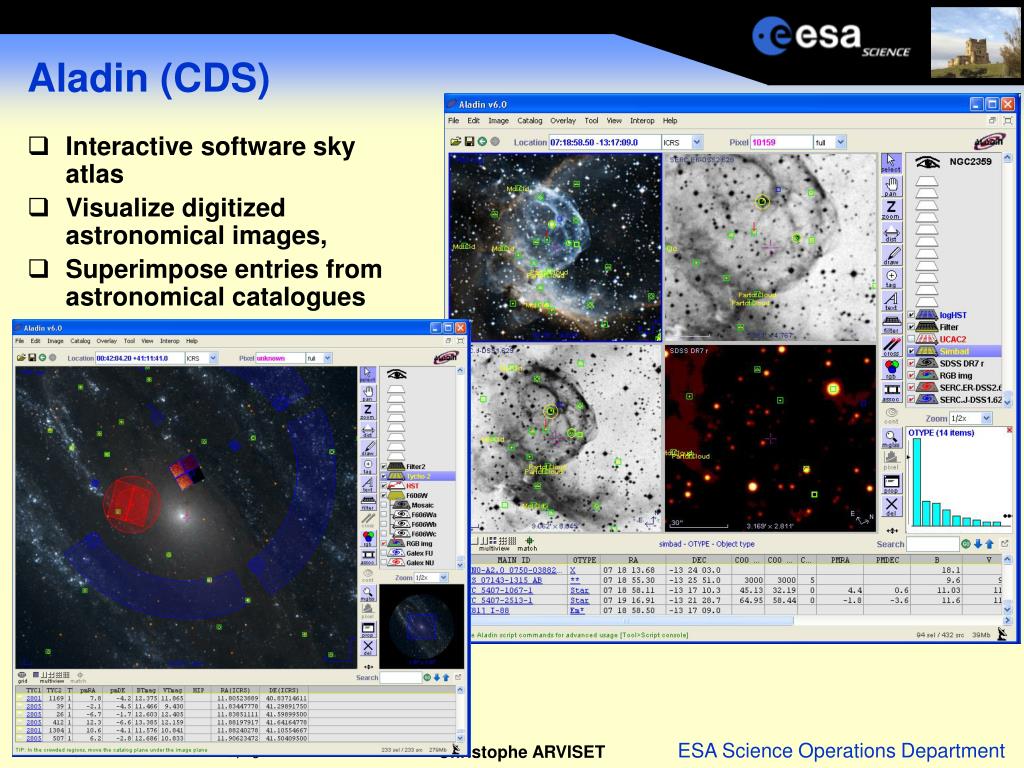Open Zoom 1/2x dropdown in right window
1024x768 pixels.
[986, 418]
